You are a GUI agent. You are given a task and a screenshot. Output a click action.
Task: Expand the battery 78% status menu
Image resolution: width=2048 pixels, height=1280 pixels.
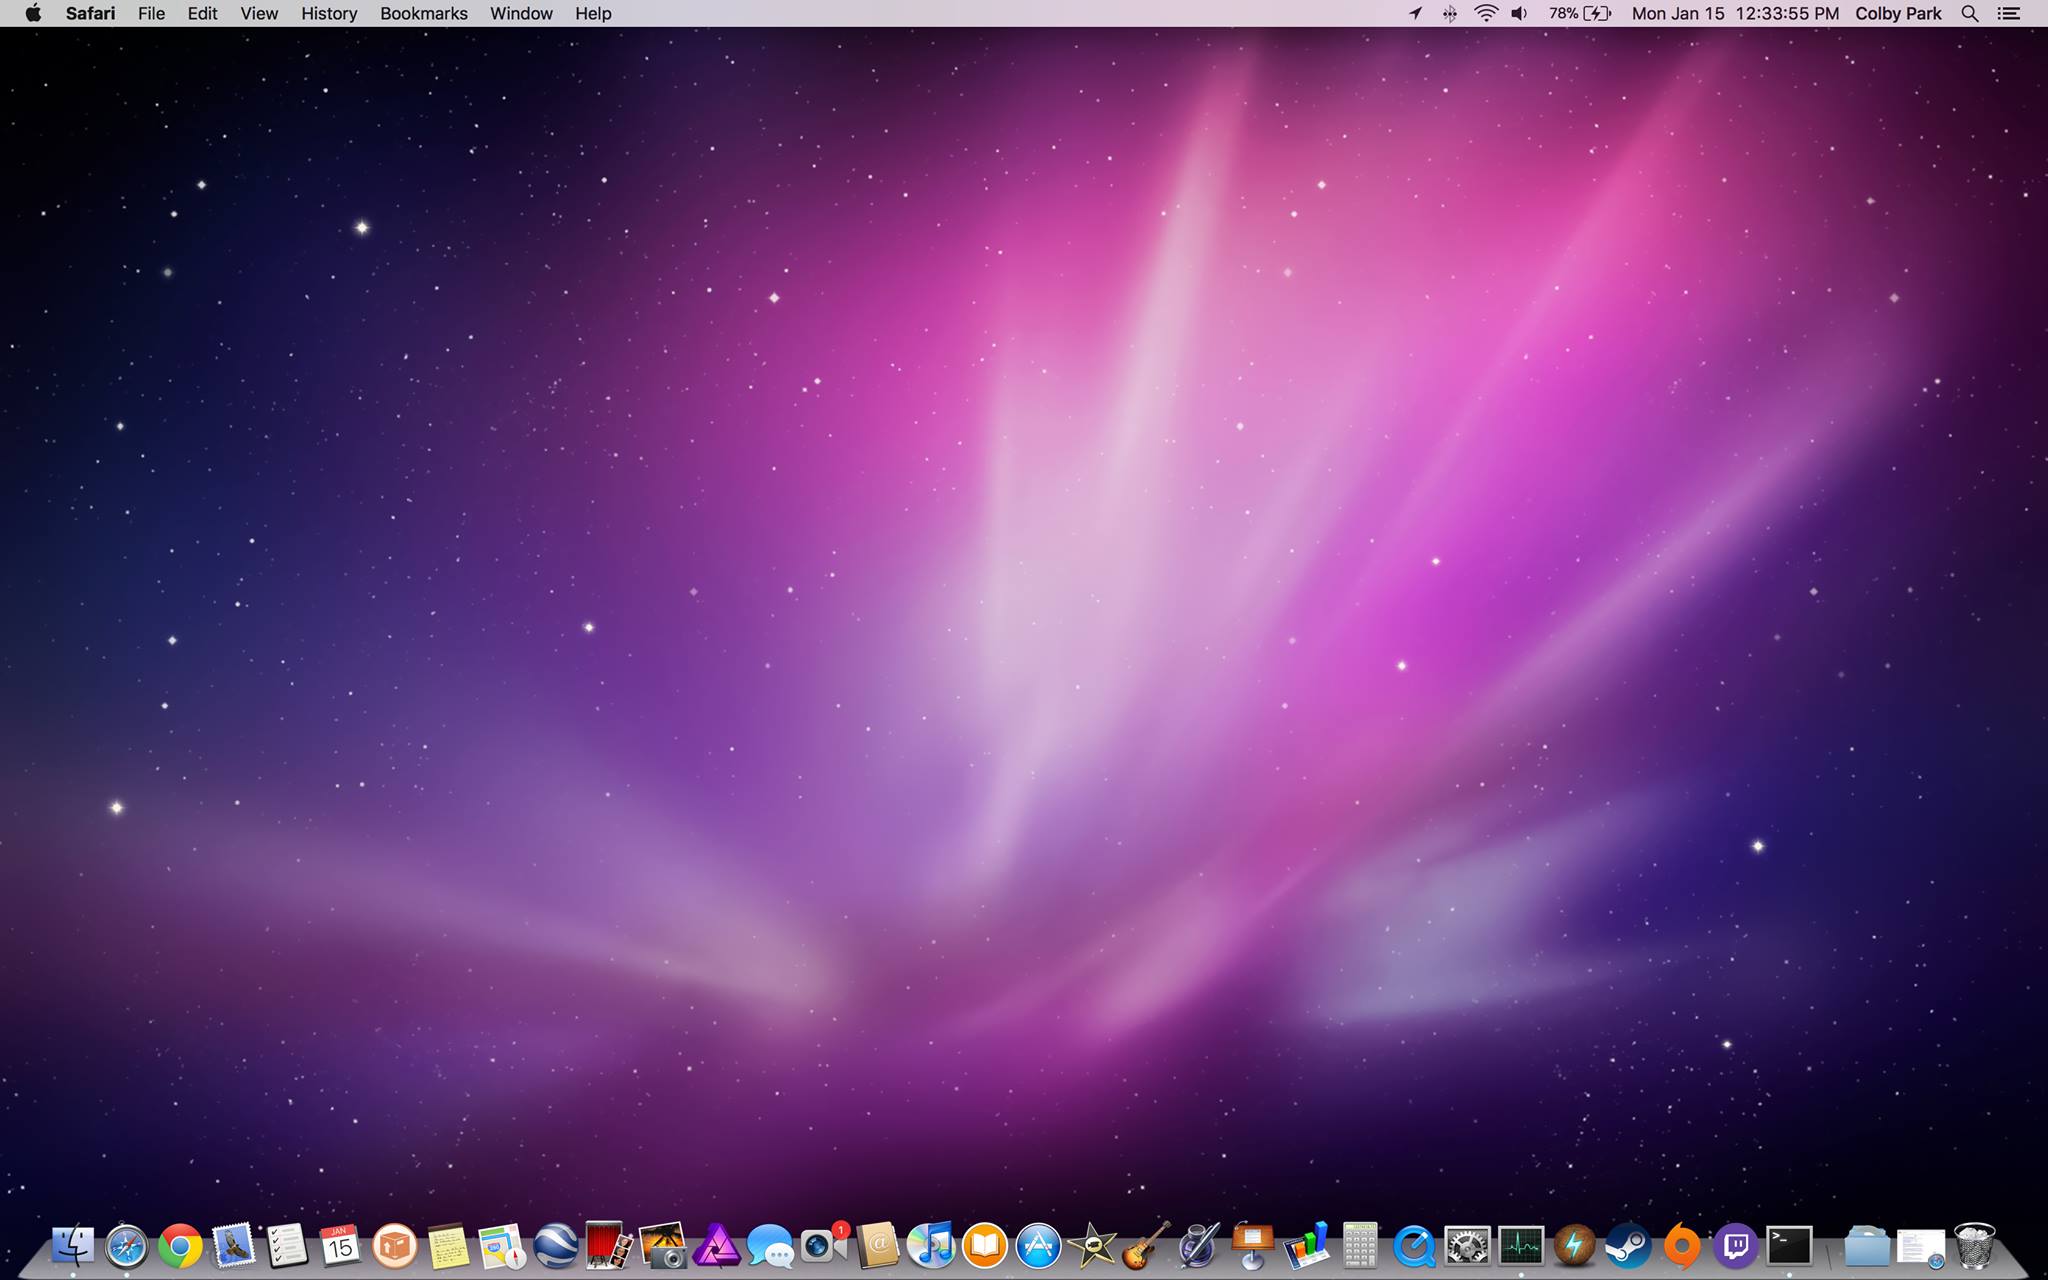coord(1580,13)
